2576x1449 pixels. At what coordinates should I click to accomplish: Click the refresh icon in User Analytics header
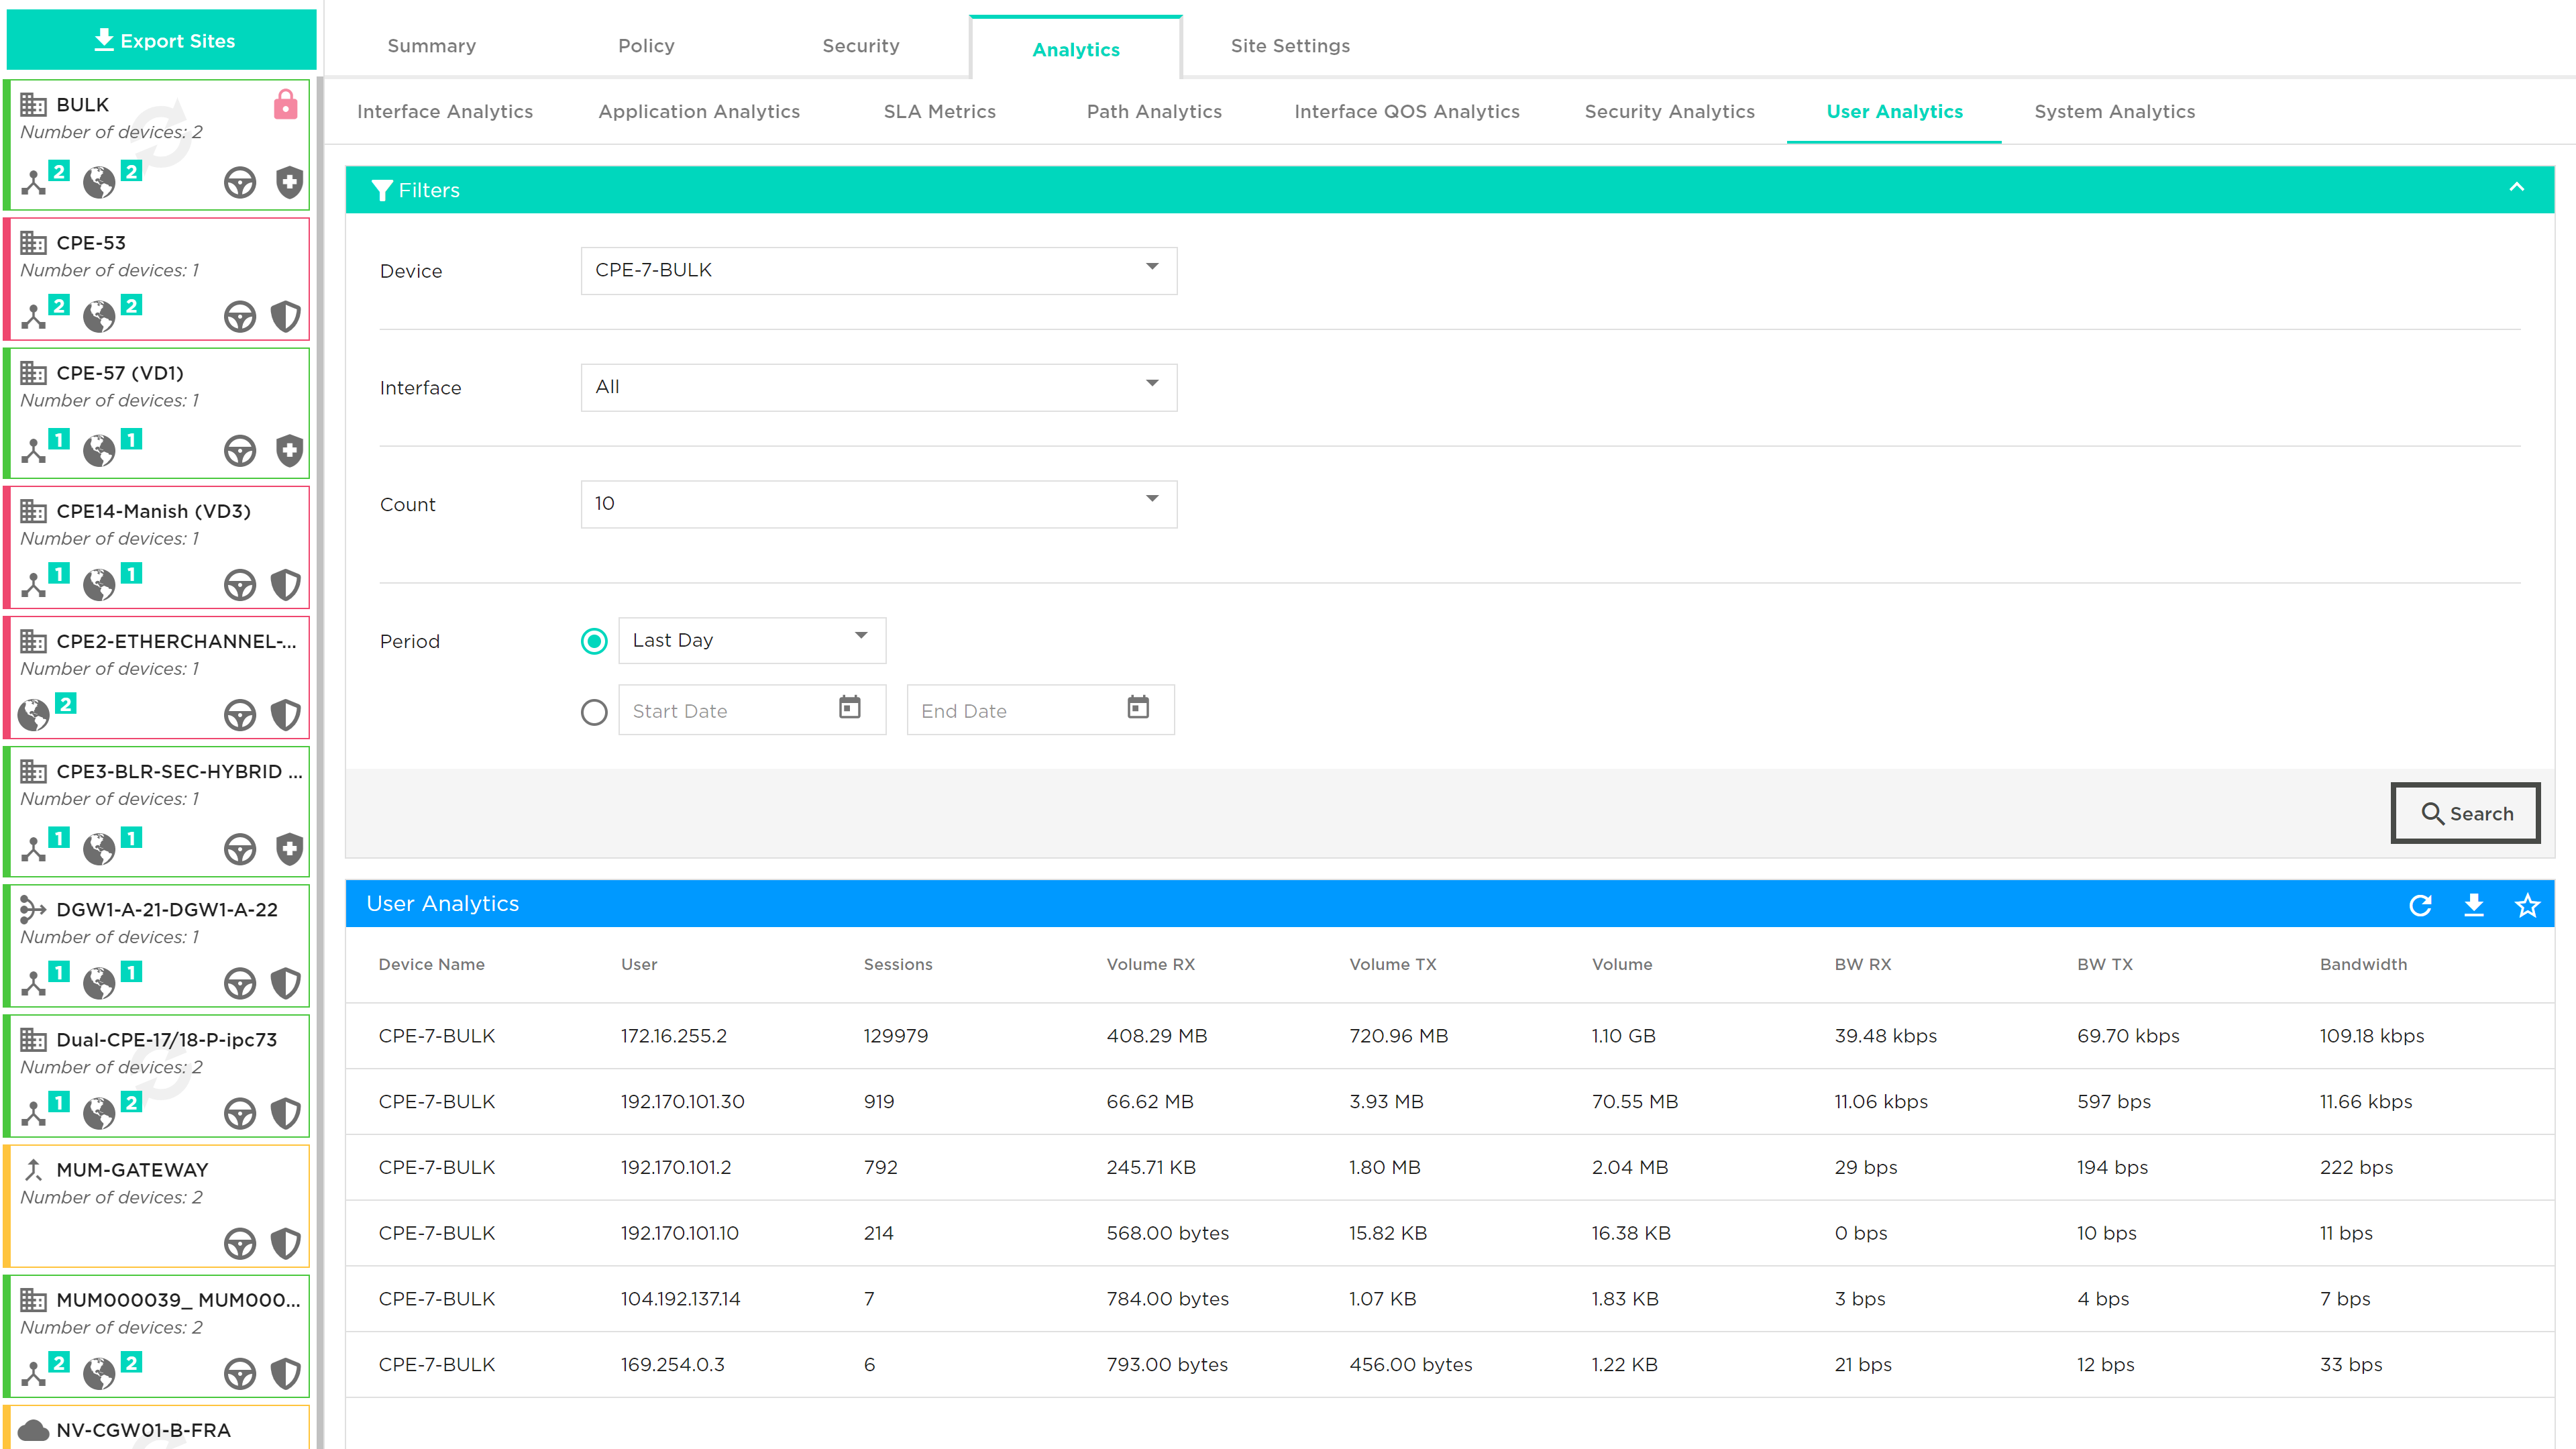(2420, 905)
